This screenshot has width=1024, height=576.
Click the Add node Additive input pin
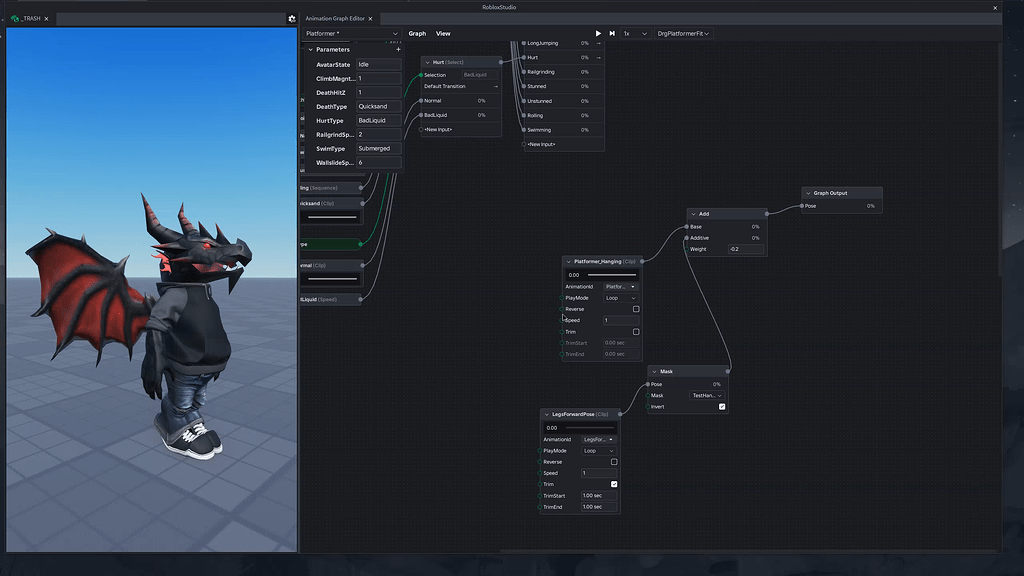[686, 238]
